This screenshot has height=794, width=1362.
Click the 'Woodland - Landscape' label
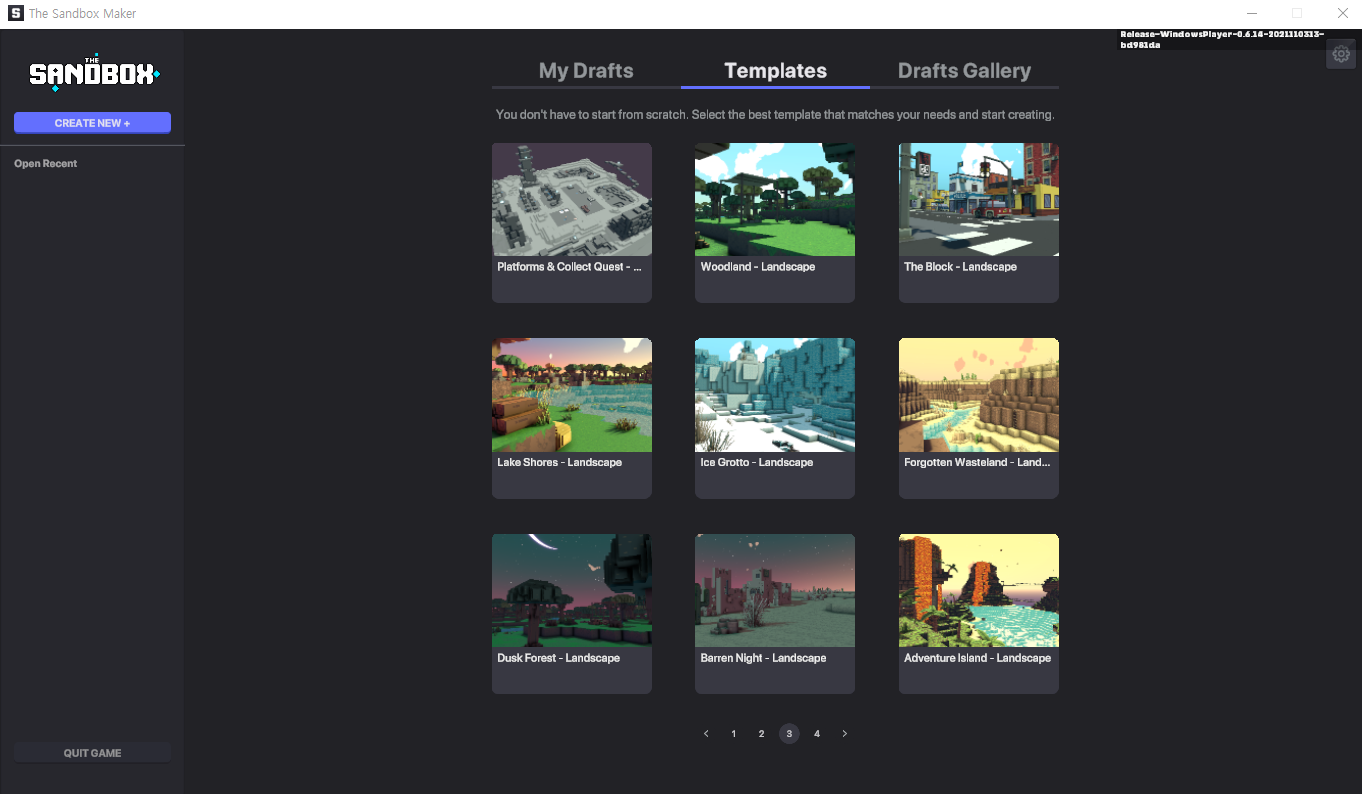758,267
